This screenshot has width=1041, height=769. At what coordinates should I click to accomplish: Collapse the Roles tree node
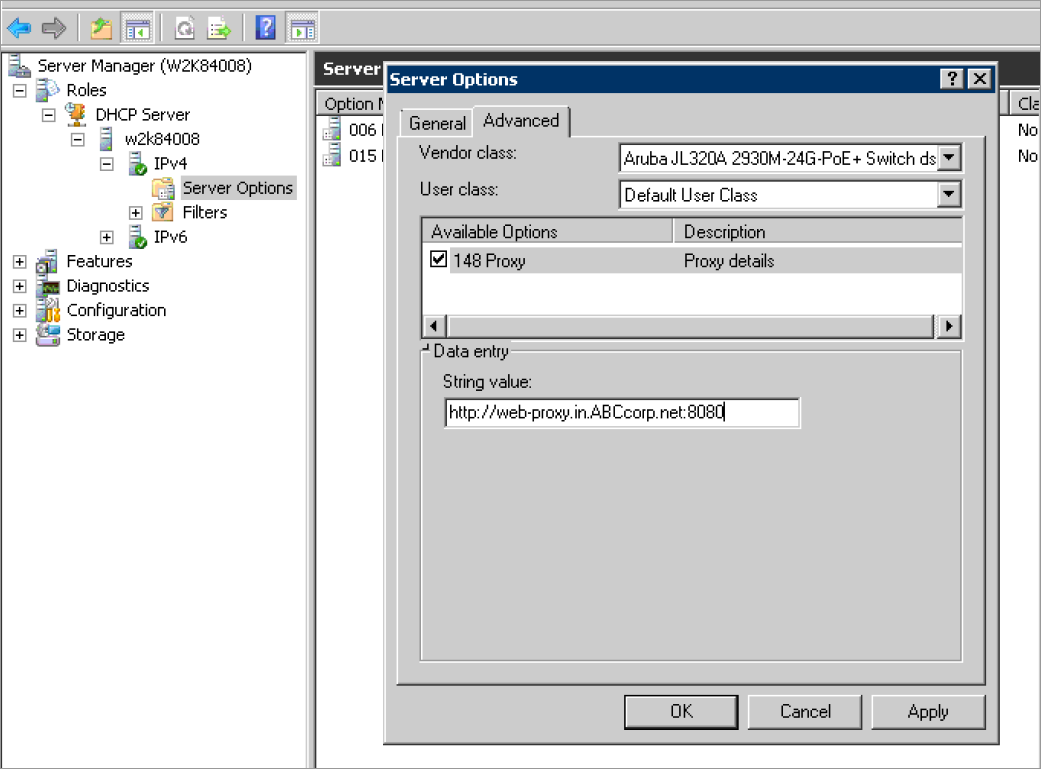20,90
